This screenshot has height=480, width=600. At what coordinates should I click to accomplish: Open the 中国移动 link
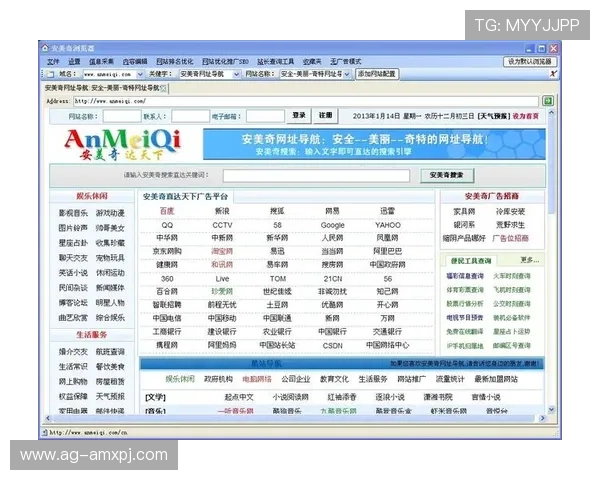tap(222, 318)
